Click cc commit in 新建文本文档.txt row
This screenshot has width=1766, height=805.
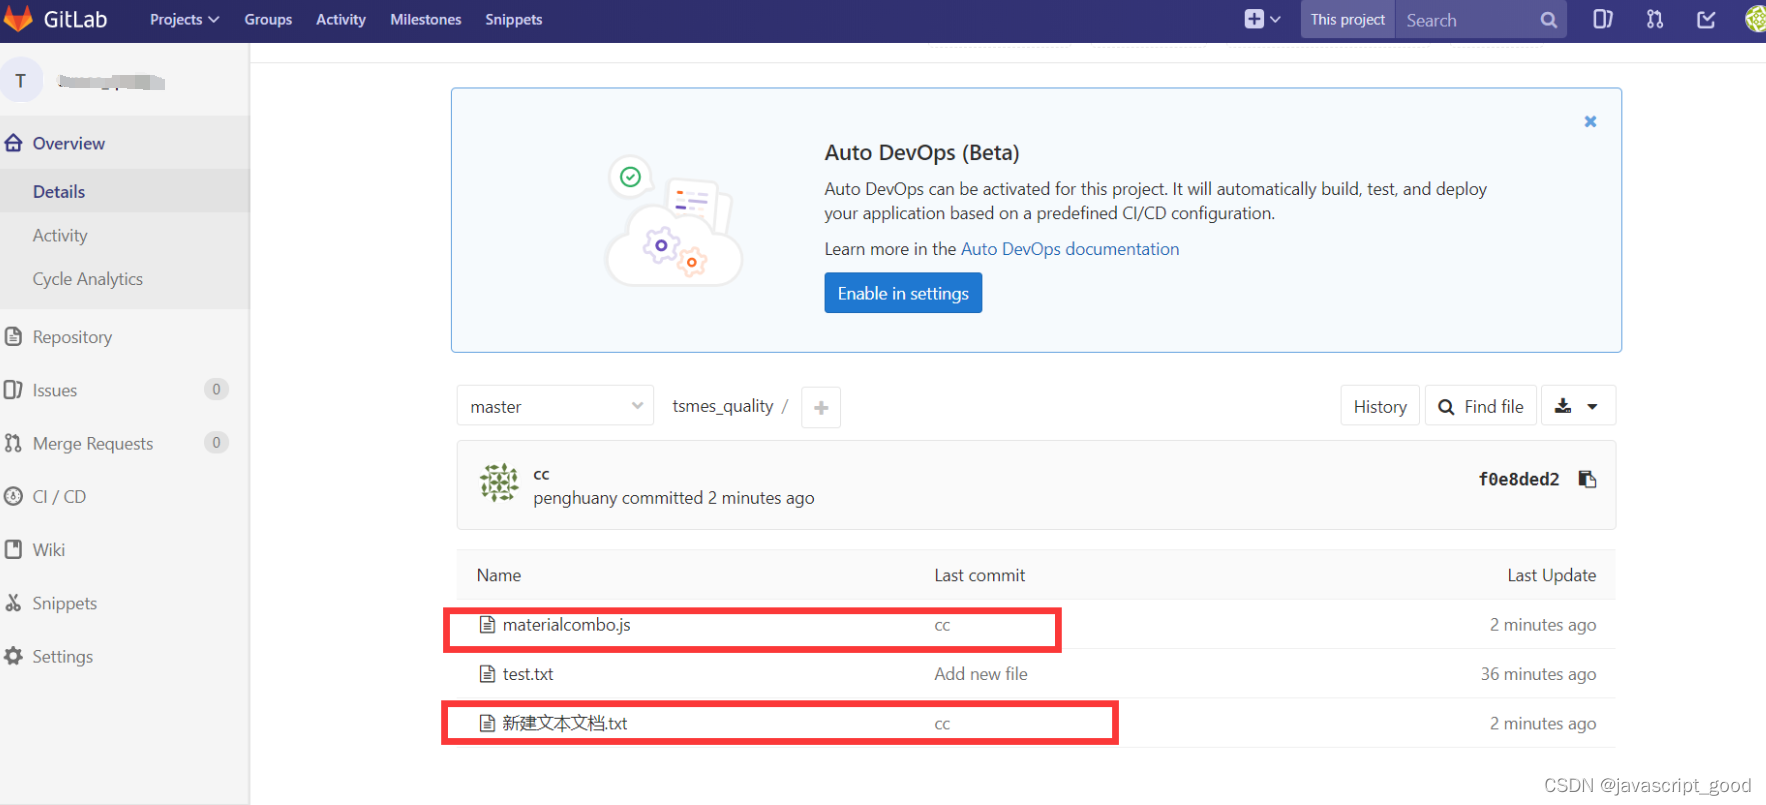tap(942, 724)
